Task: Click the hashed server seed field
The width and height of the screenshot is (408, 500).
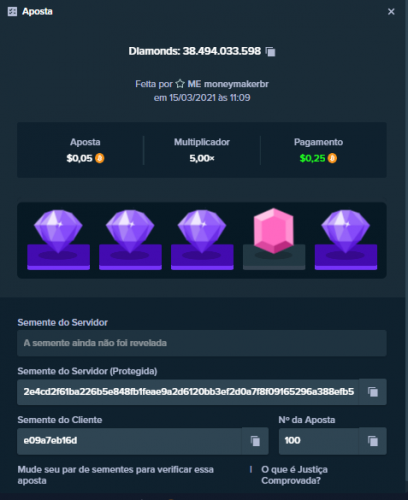Action: coord(188,392)
